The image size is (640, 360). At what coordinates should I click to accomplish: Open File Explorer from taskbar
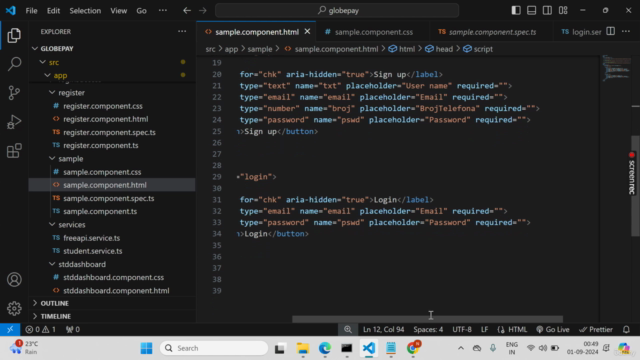coord(303,348)
